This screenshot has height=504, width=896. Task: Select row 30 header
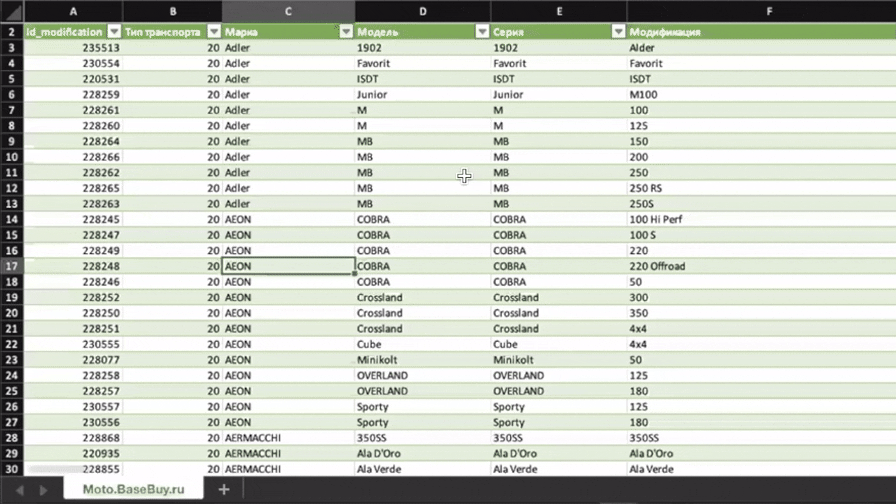pos(12,469)
